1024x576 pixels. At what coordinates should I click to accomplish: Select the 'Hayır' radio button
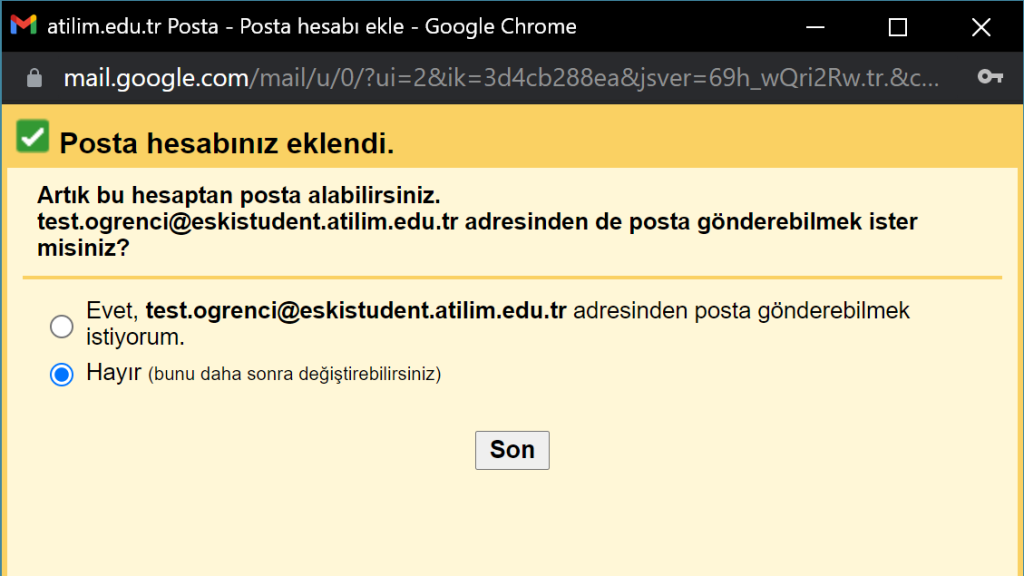pyautogui.click(x=61, y=375)
